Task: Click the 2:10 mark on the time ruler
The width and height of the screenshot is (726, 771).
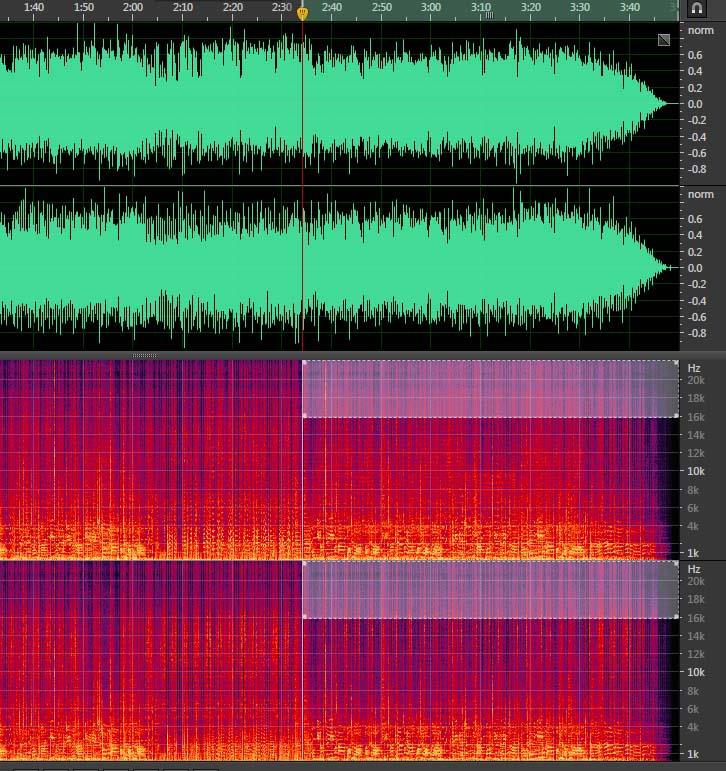Action: pos(183,7)
